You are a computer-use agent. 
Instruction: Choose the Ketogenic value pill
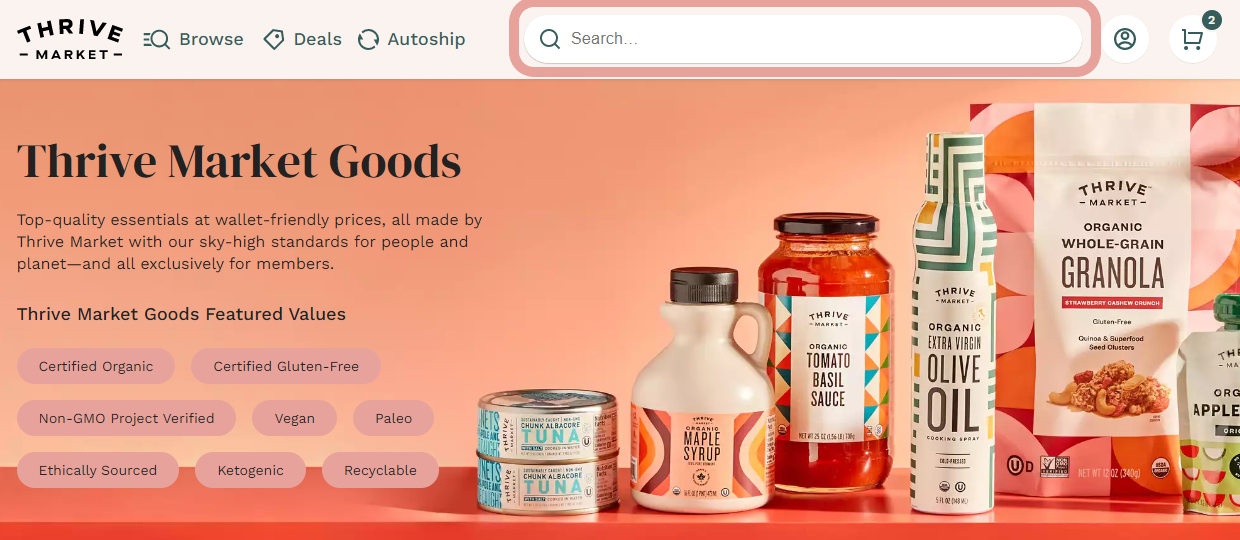point(250,470)
